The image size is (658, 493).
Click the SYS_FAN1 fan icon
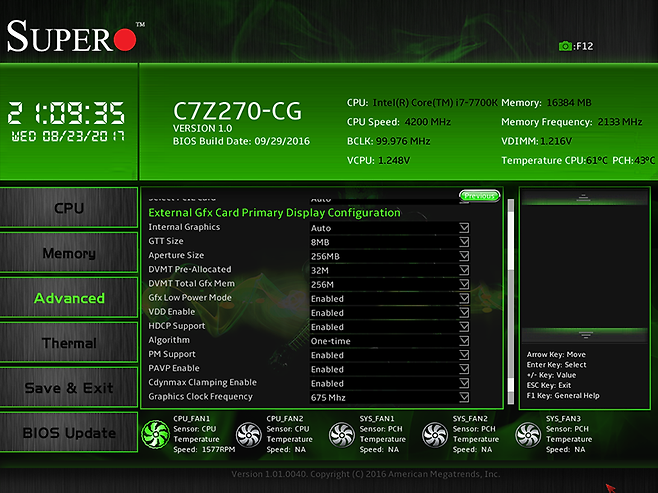point(342,435)
